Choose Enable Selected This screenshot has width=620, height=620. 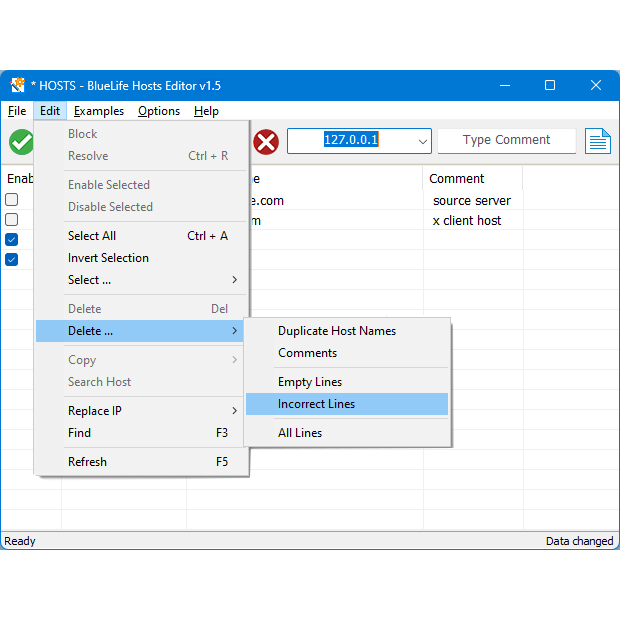pos(141,185)
